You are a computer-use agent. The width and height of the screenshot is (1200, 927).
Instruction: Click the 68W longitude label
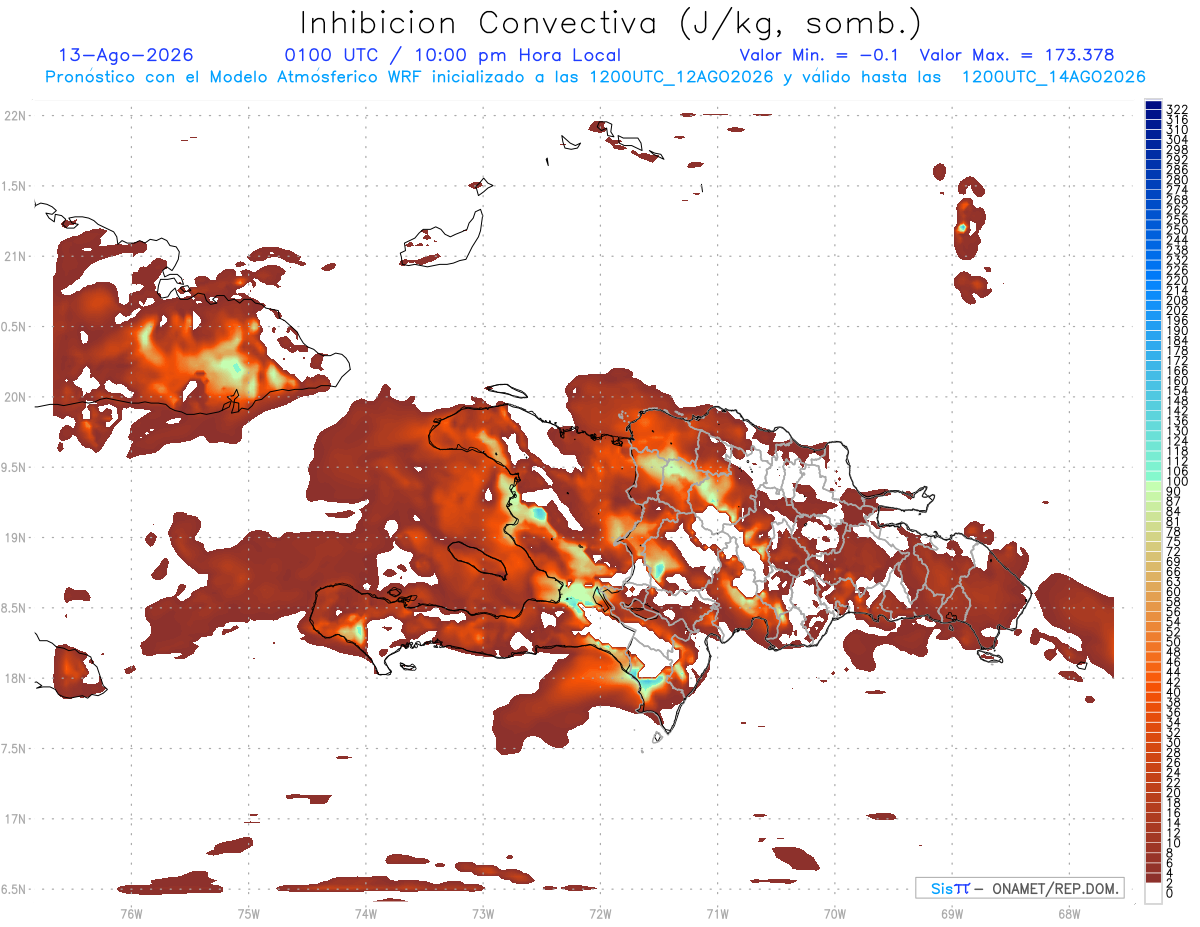(x=1068, y=913)
